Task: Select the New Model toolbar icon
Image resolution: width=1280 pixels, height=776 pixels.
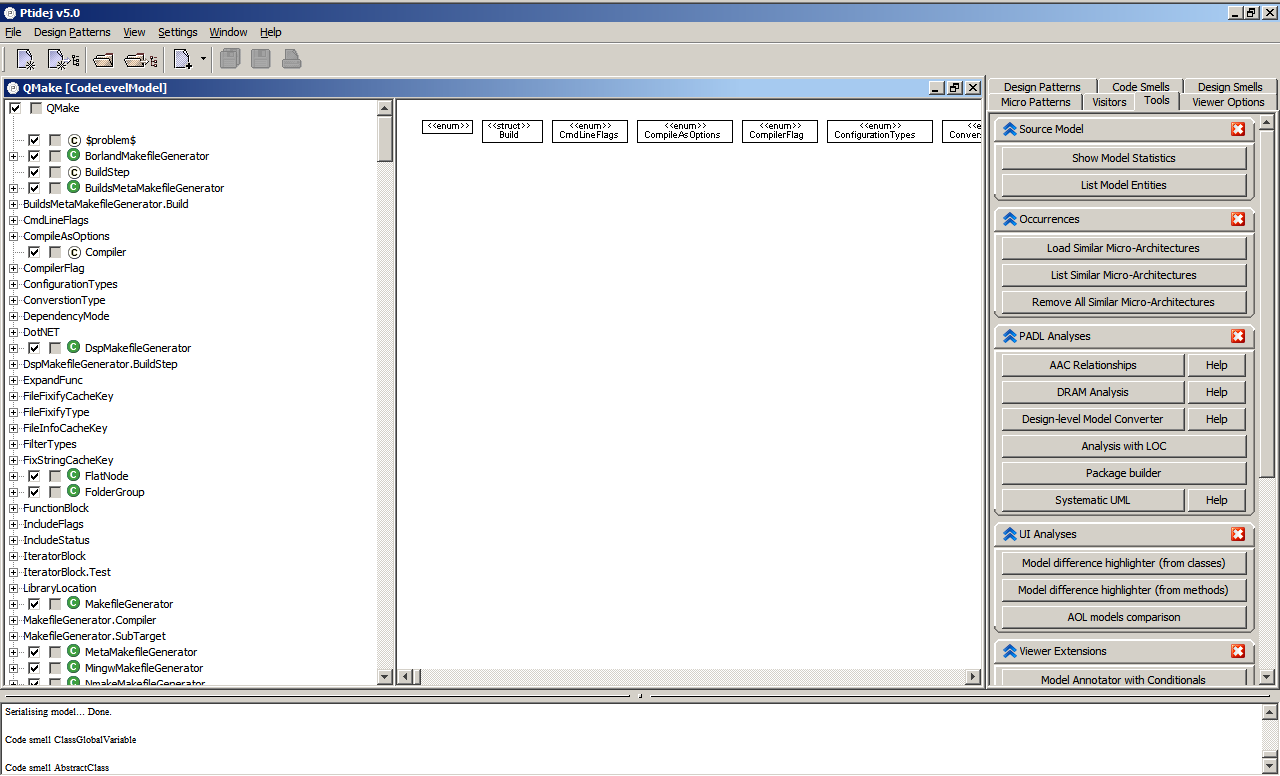Action: point(24,58)
